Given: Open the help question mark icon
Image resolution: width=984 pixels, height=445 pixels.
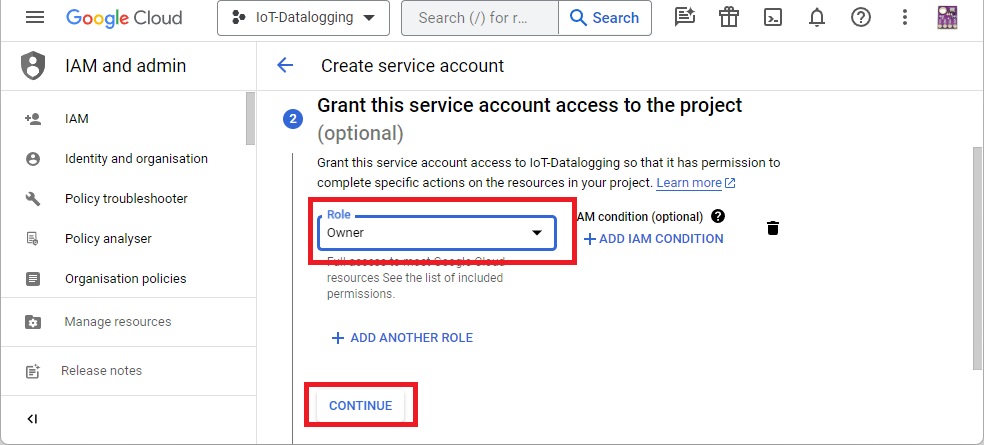Looking at the screenshot, I should pos(860,18).
